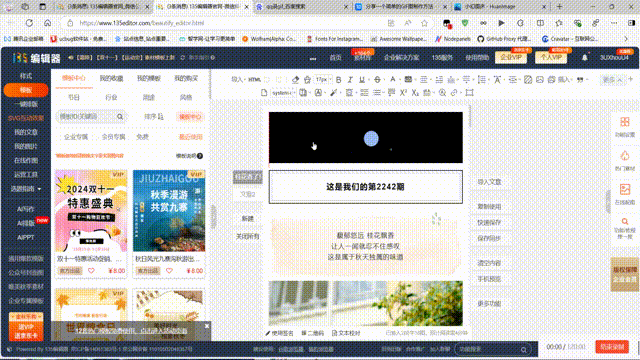Apply superscript X² formatting
This screenshot has width=640, height=360.
click(403, 93)
